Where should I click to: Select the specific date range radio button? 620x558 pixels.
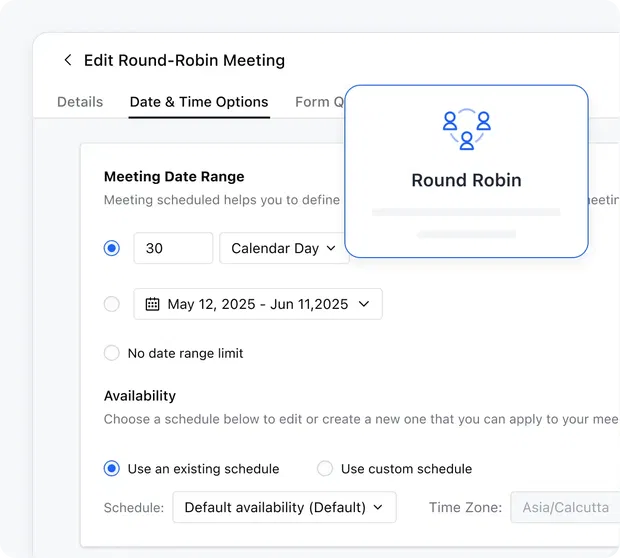(x=112, y=304)
